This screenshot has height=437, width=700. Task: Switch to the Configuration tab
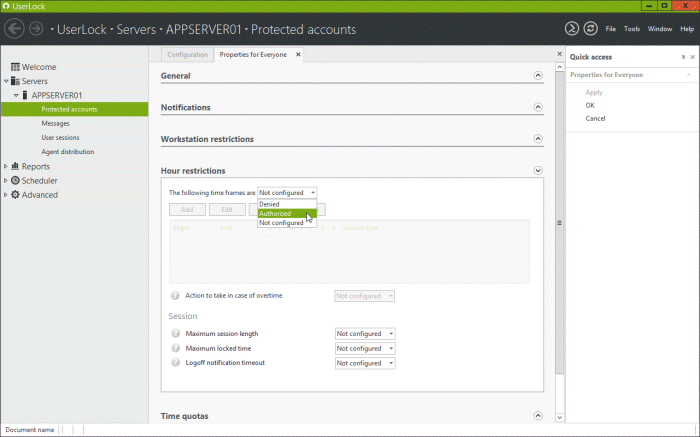tap(187, 55)
